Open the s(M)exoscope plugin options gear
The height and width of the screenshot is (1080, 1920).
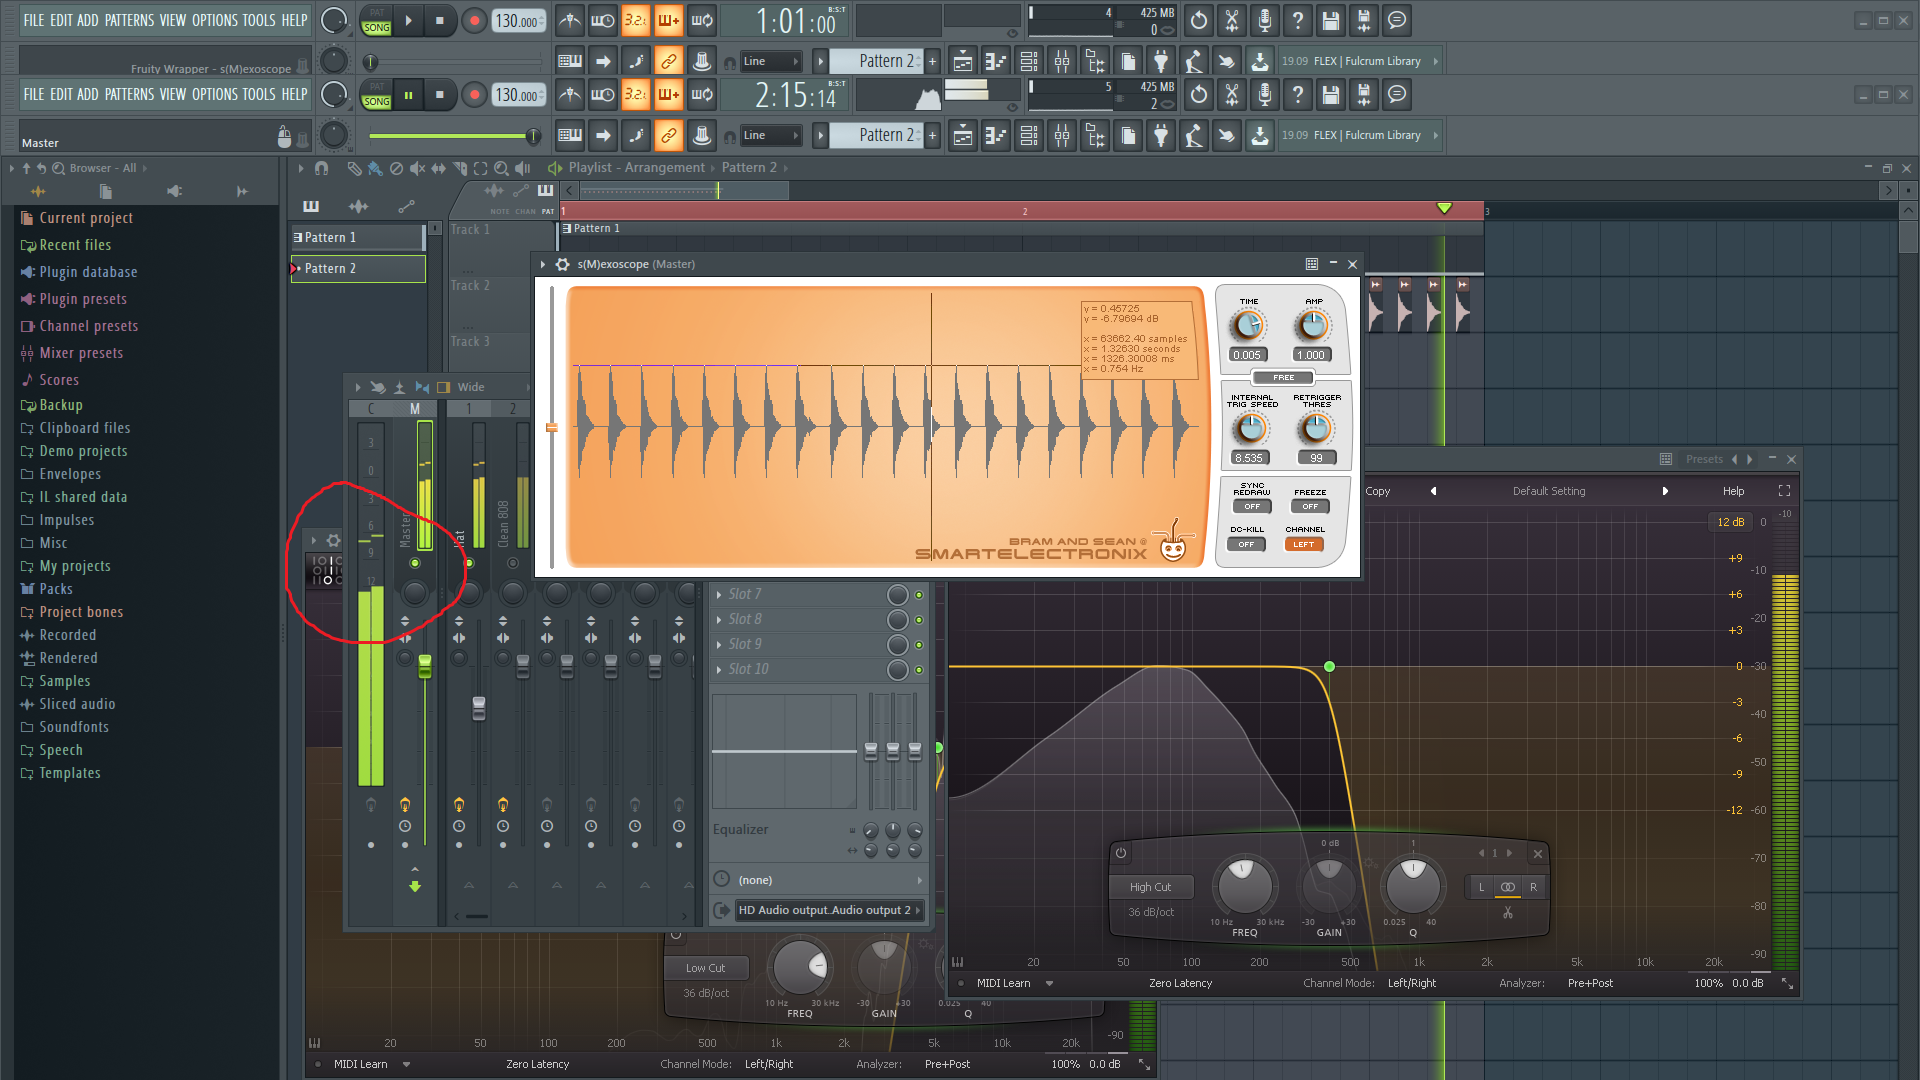point(562,264)
